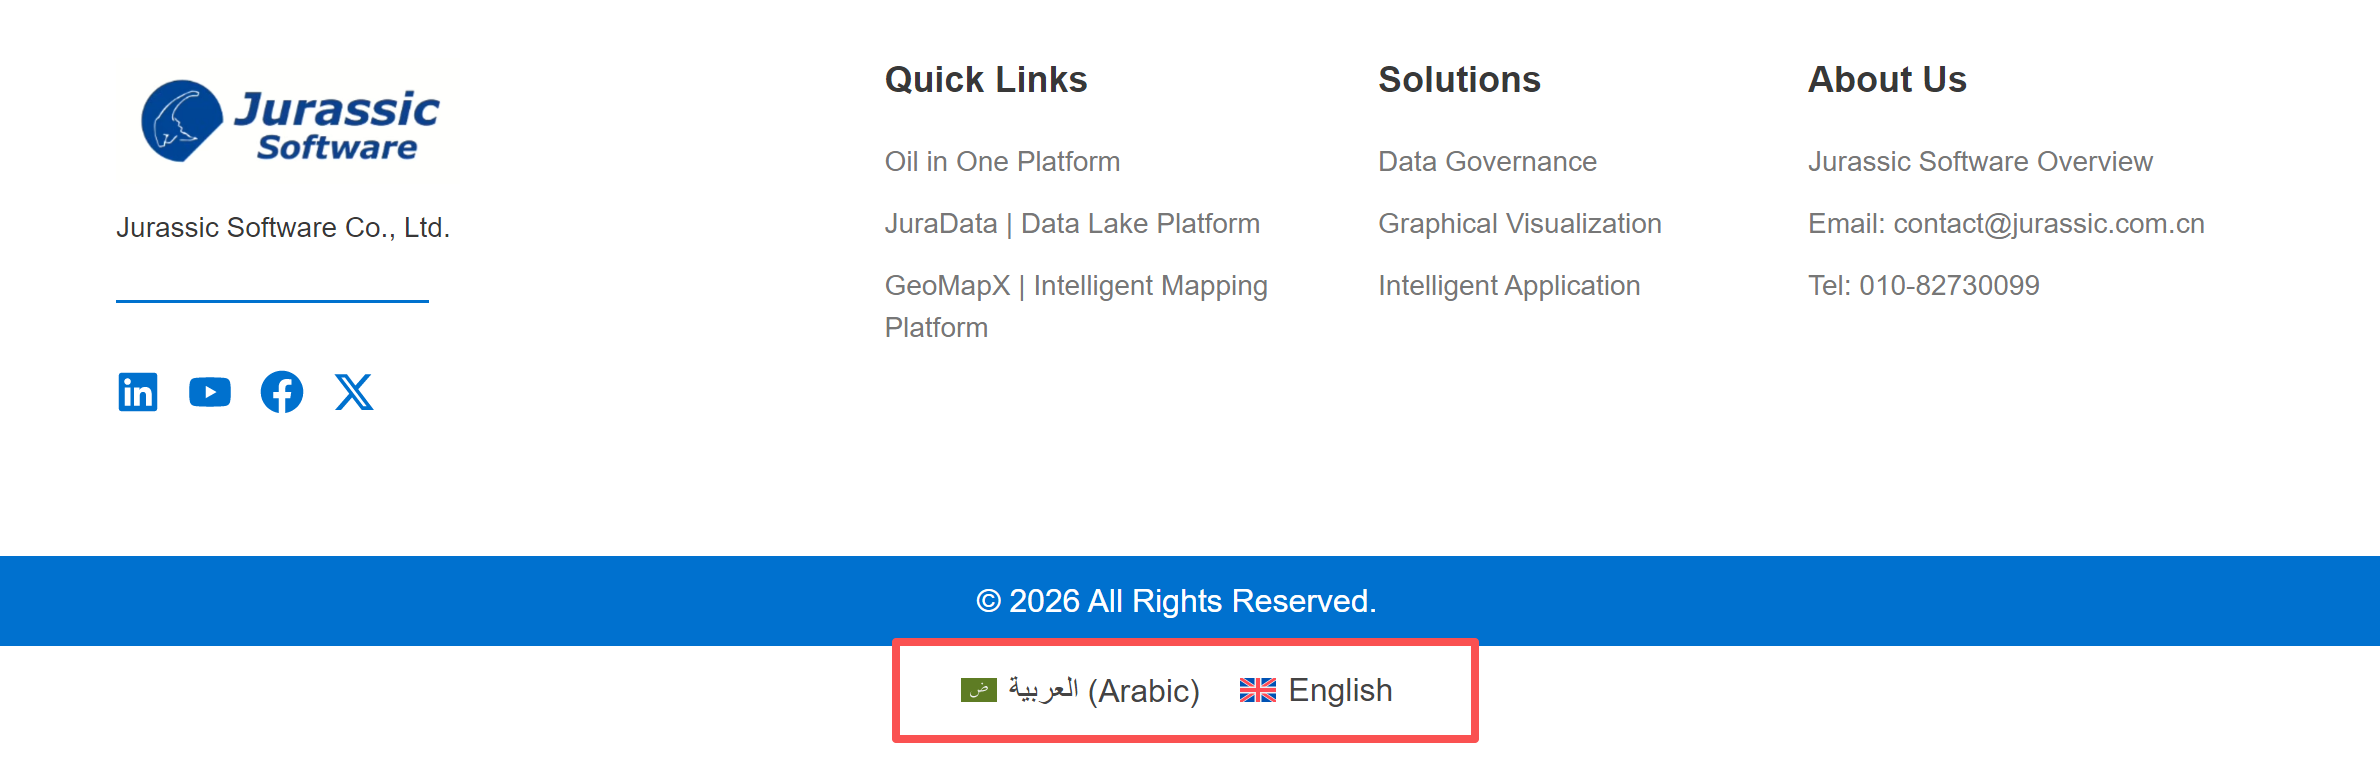
Task: Click the telephone number 010-82730099
Action: 1948,286
